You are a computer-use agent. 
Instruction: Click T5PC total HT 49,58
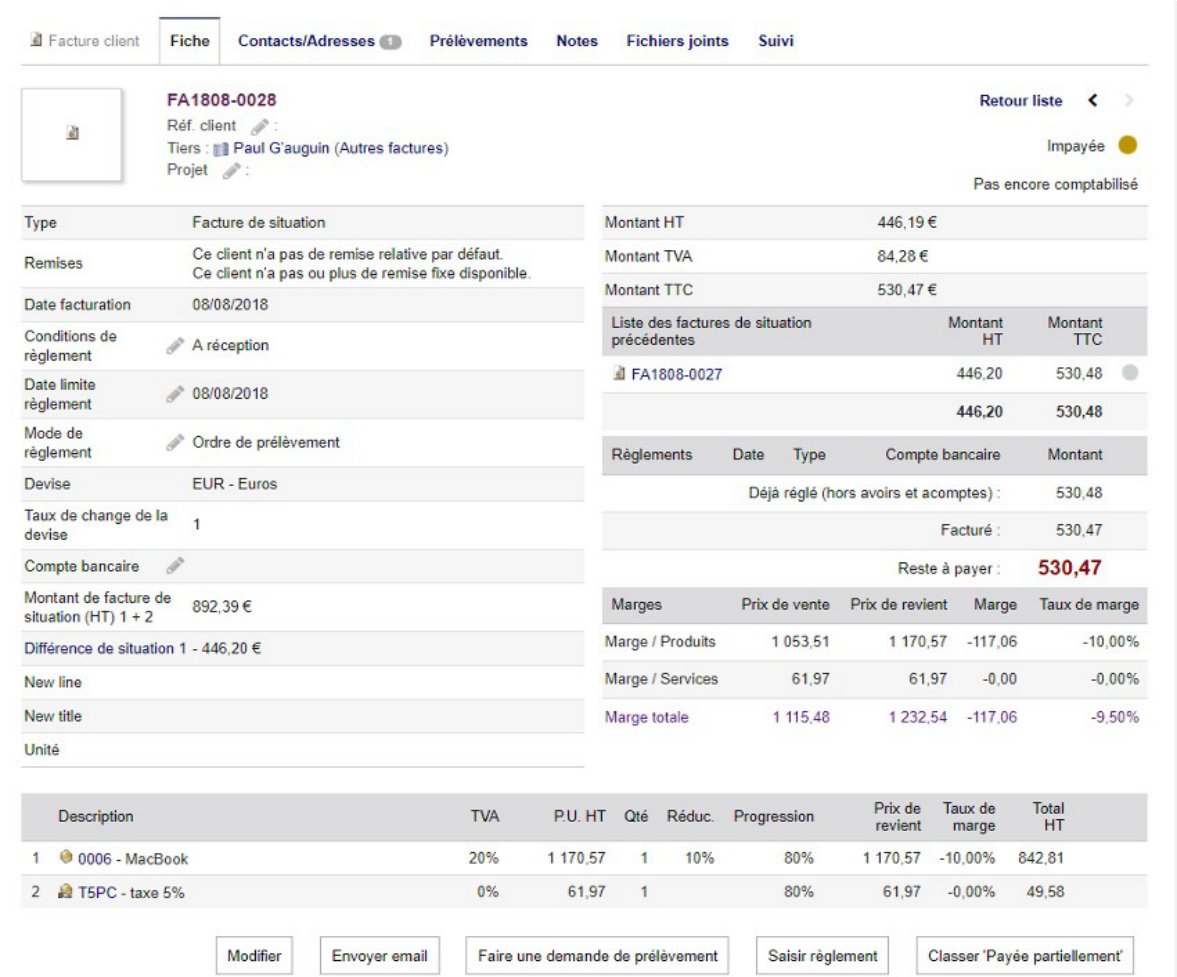tap(1046, 891)
